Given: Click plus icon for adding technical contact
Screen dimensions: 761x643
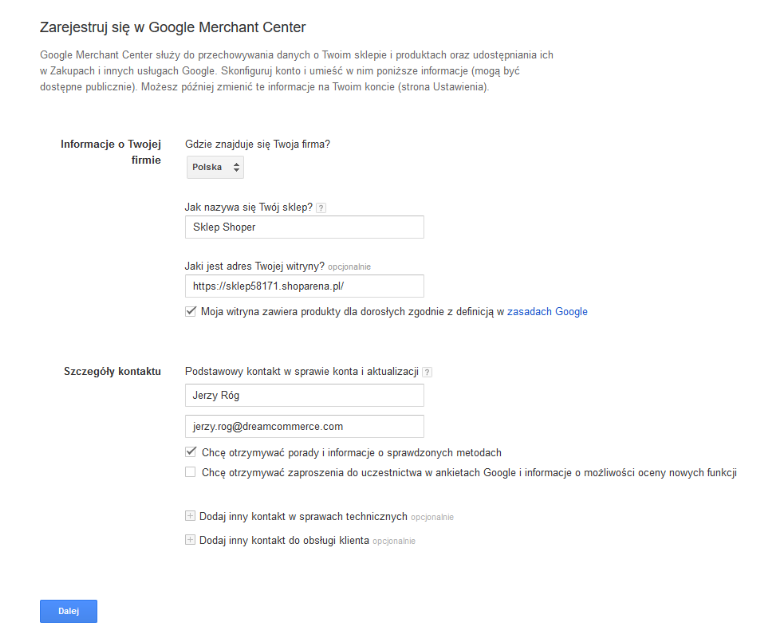Looking at the screenshot, I should tap(191, 517).
